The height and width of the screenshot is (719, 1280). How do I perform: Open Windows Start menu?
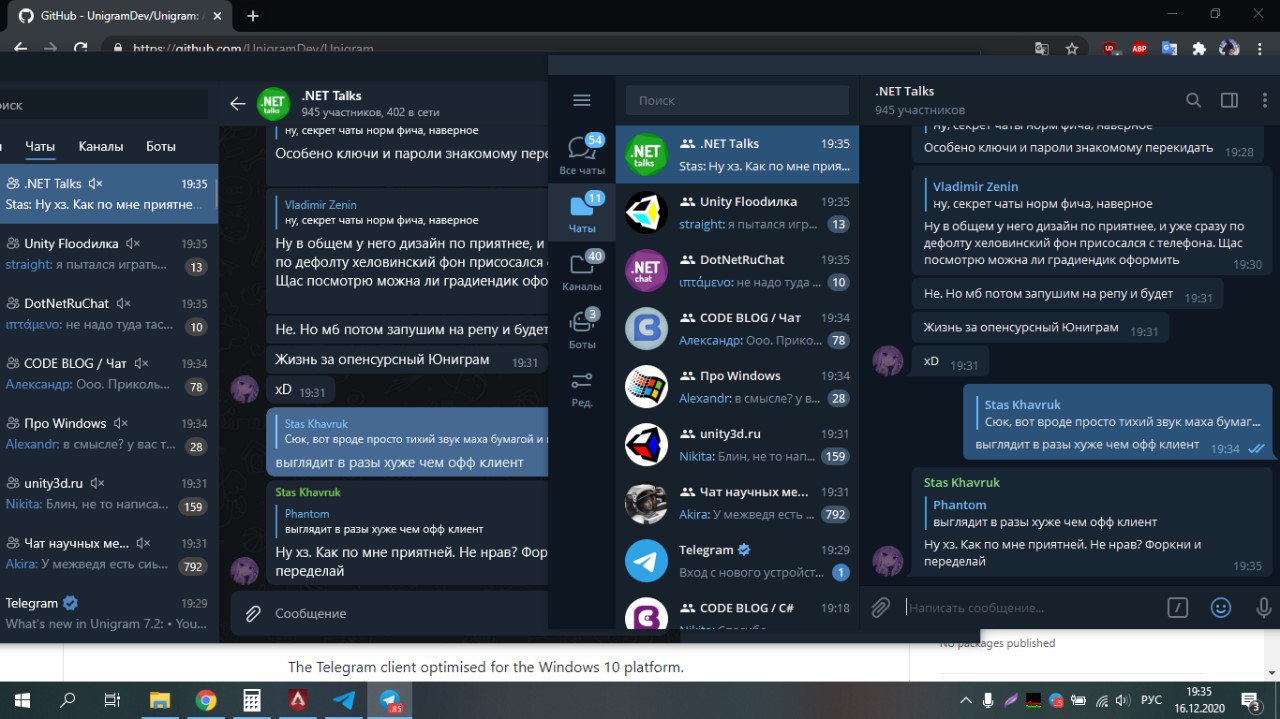coord(21,700)
